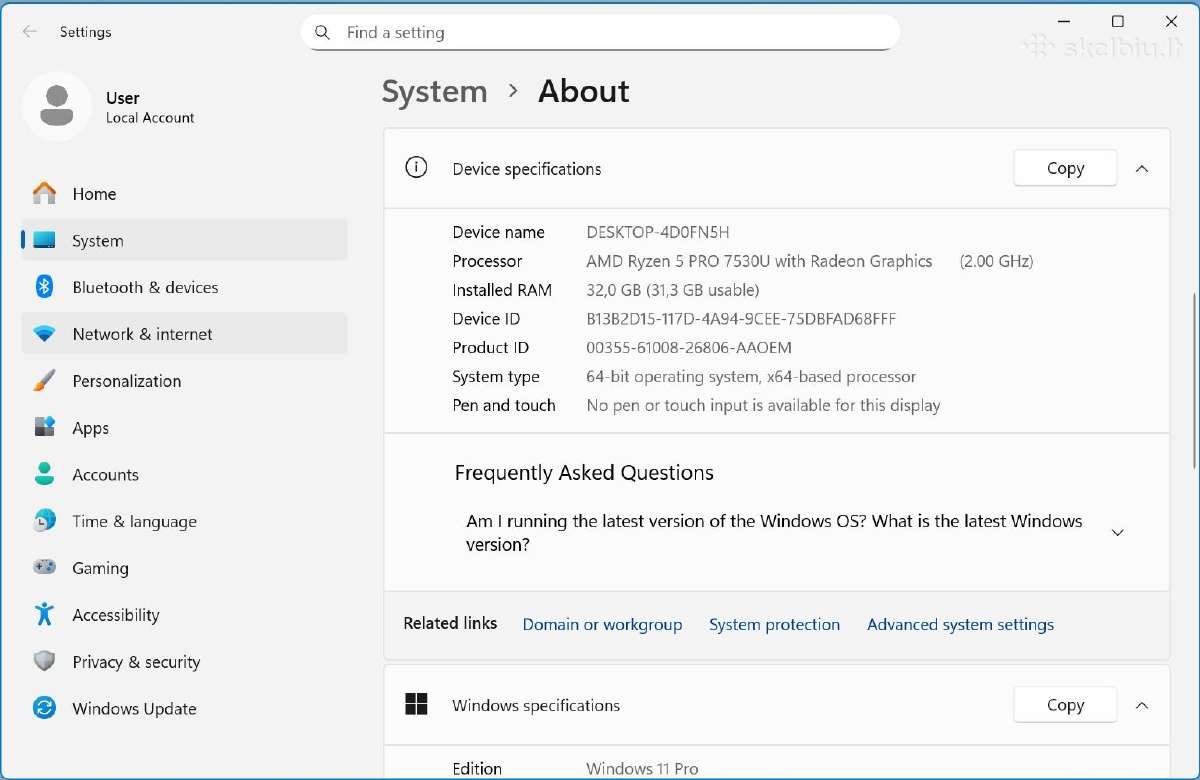Open Gaming settings page
This screenshot has height=780, width=1200.
184,567
